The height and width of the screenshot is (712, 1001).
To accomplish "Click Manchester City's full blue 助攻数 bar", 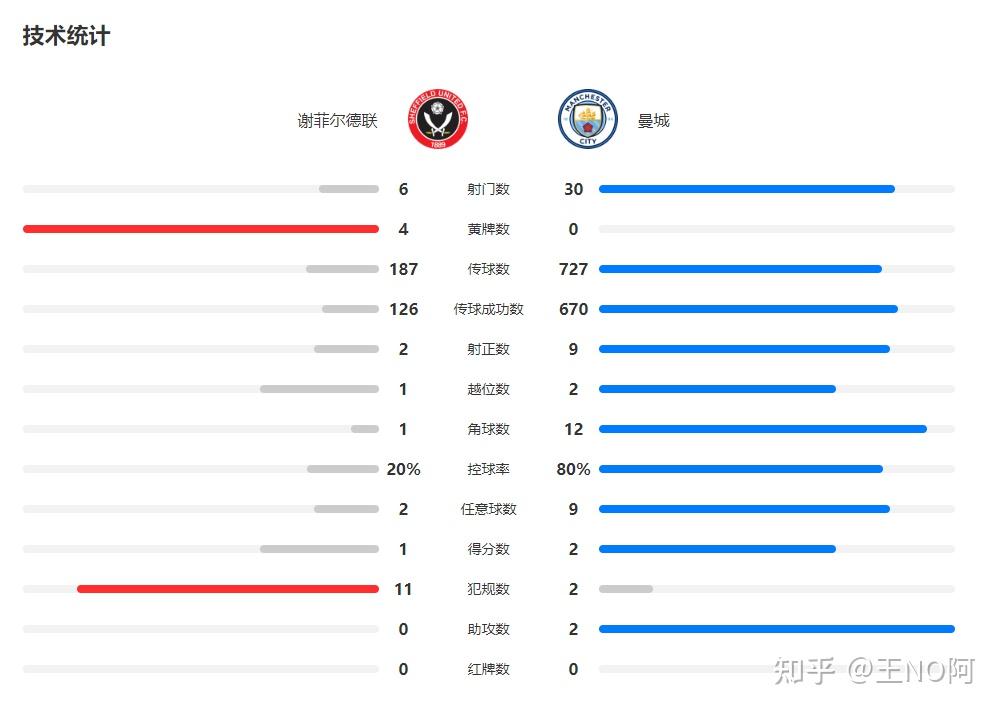I will (x=776, y=629).
